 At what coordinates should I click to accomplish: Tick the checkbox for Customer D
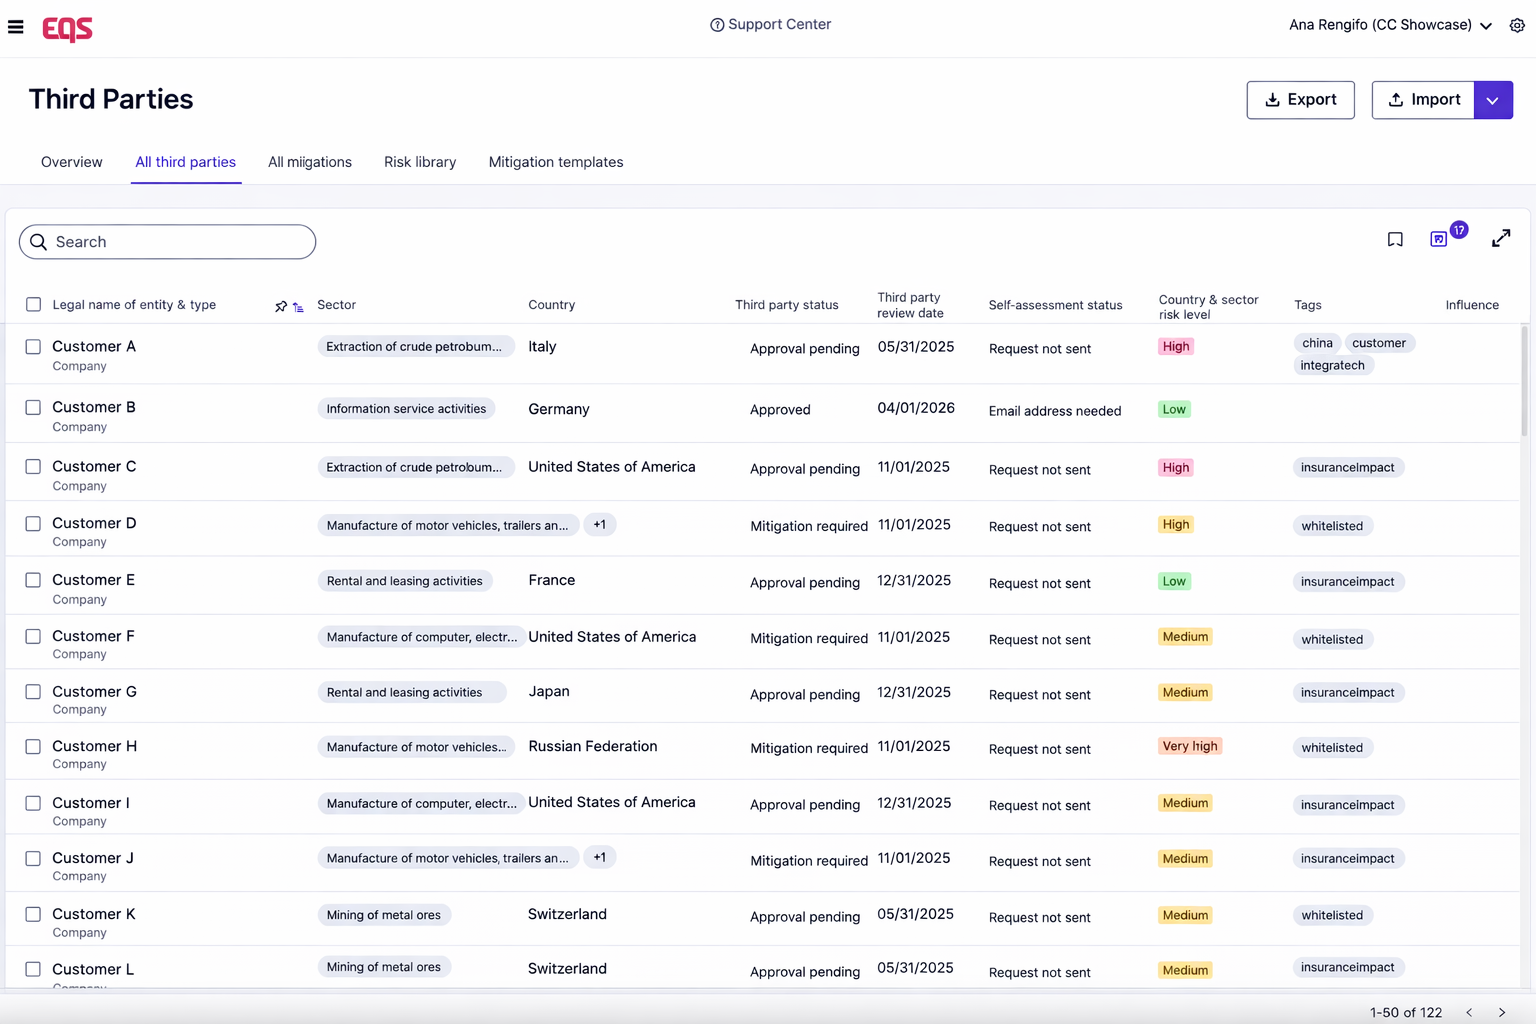(33, 524)
